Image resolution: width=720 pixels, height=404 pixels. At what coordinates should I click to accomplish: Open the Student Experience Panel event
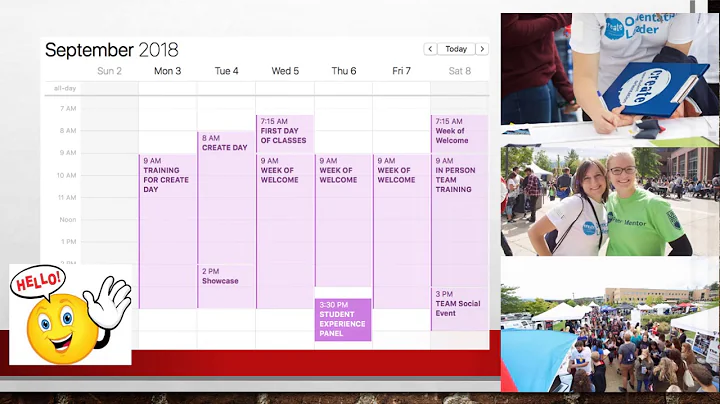[343, 320]
